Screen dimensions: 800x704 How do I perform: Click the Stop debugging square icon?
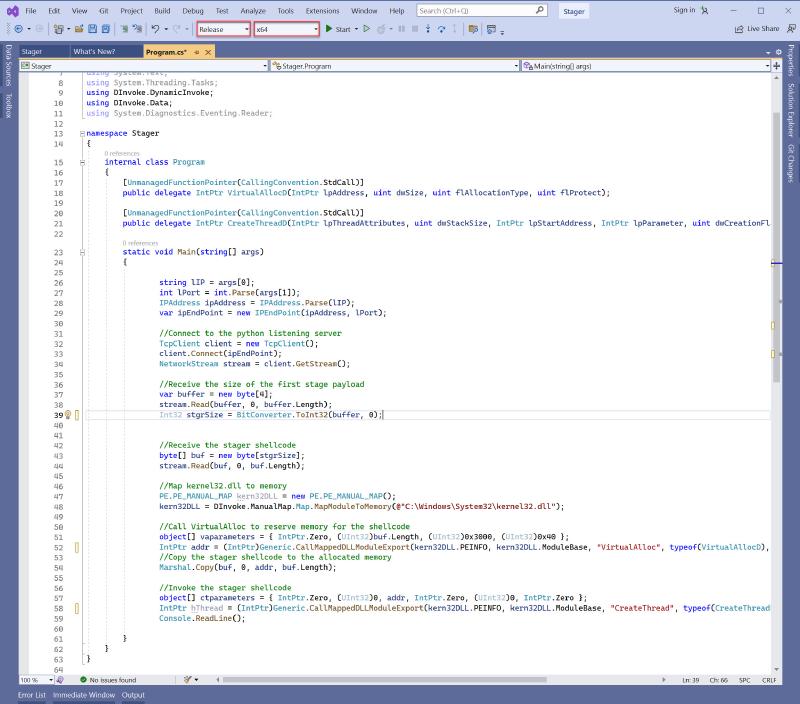[x=415, y=29]
